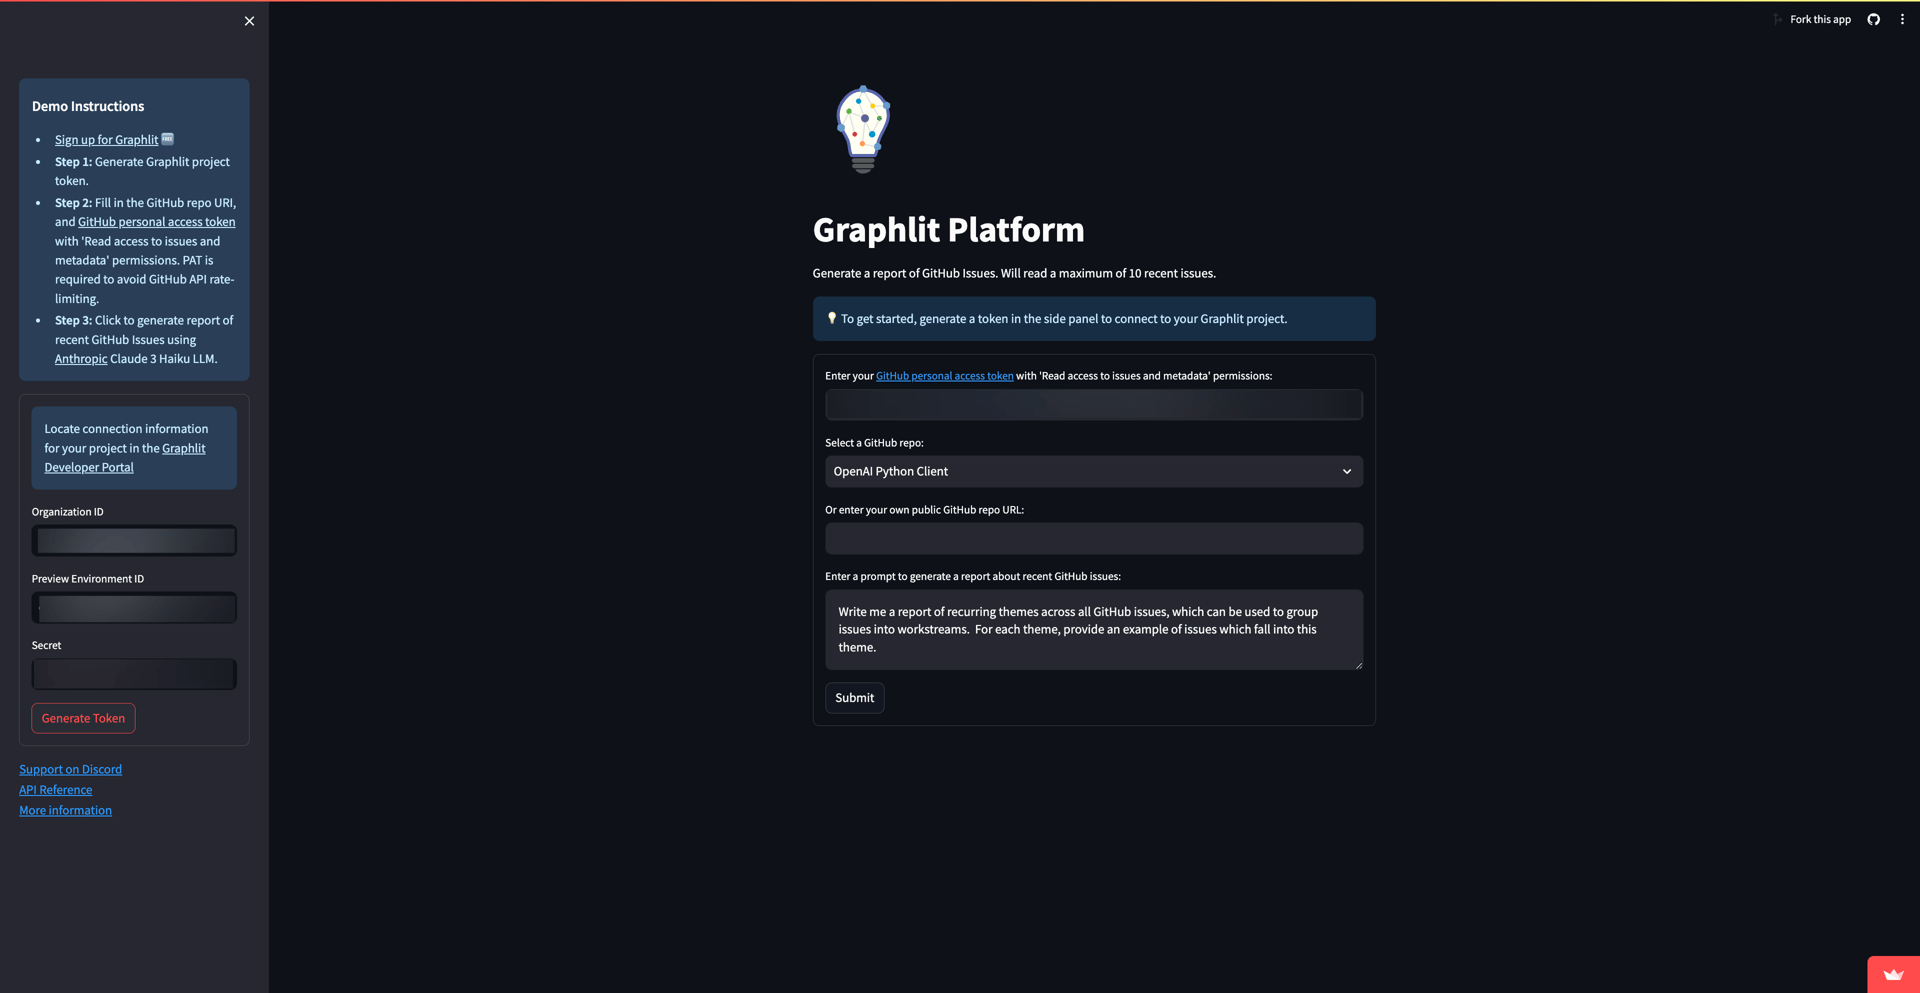The image size is (1920, 993).
Task: Click the Generate Token button
Action: click(83, 718)
